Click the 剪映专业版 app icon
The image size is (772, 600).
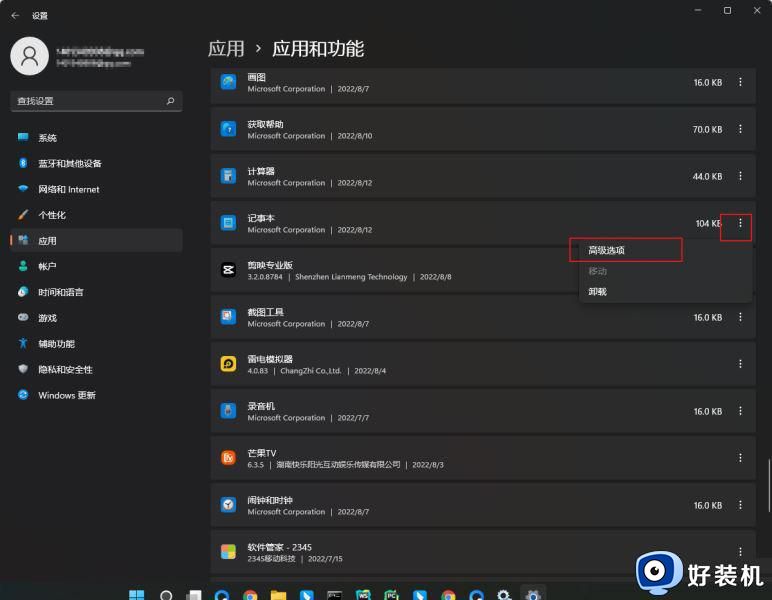228,270
